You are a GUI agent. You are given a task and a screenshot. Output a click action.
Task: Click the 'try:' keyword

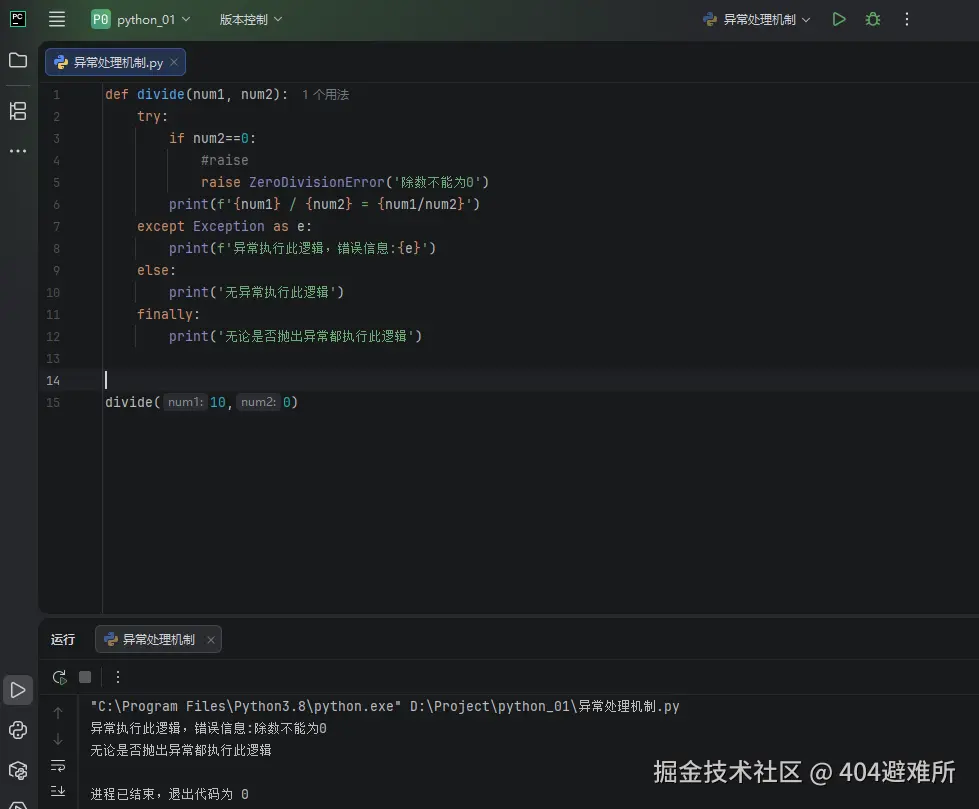(152, 117)
